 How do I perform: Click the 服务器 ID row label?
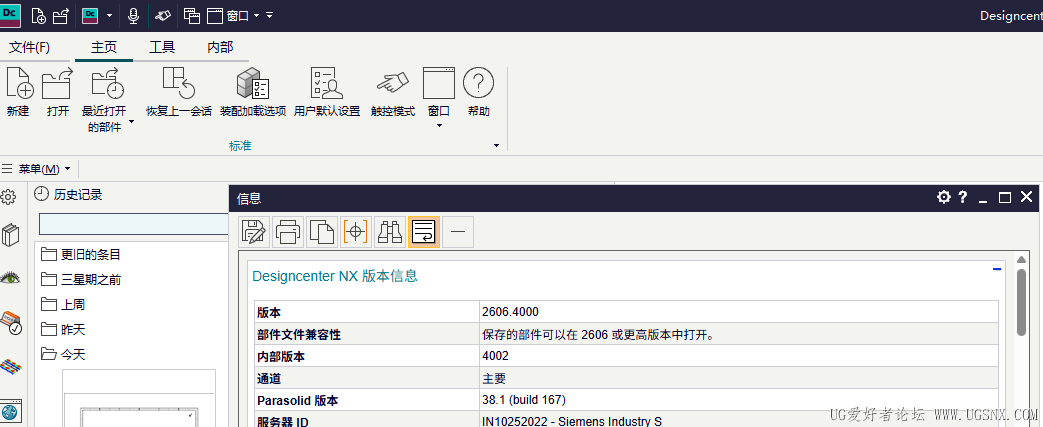[283, 421]
